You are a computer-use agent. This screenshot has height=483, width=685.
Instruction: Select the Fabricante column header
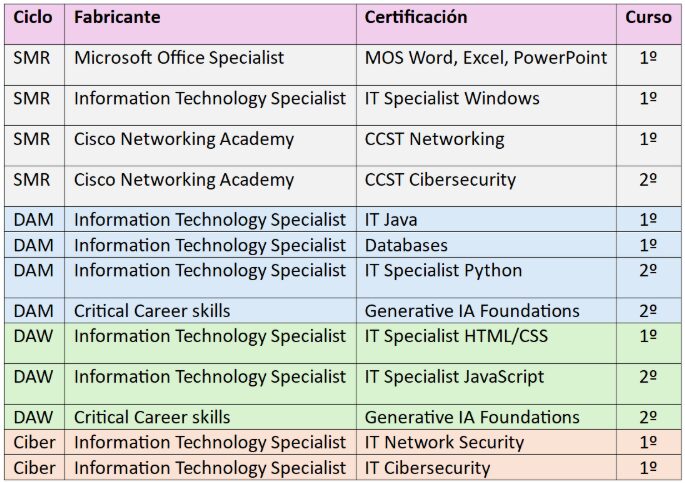[210, 24]
